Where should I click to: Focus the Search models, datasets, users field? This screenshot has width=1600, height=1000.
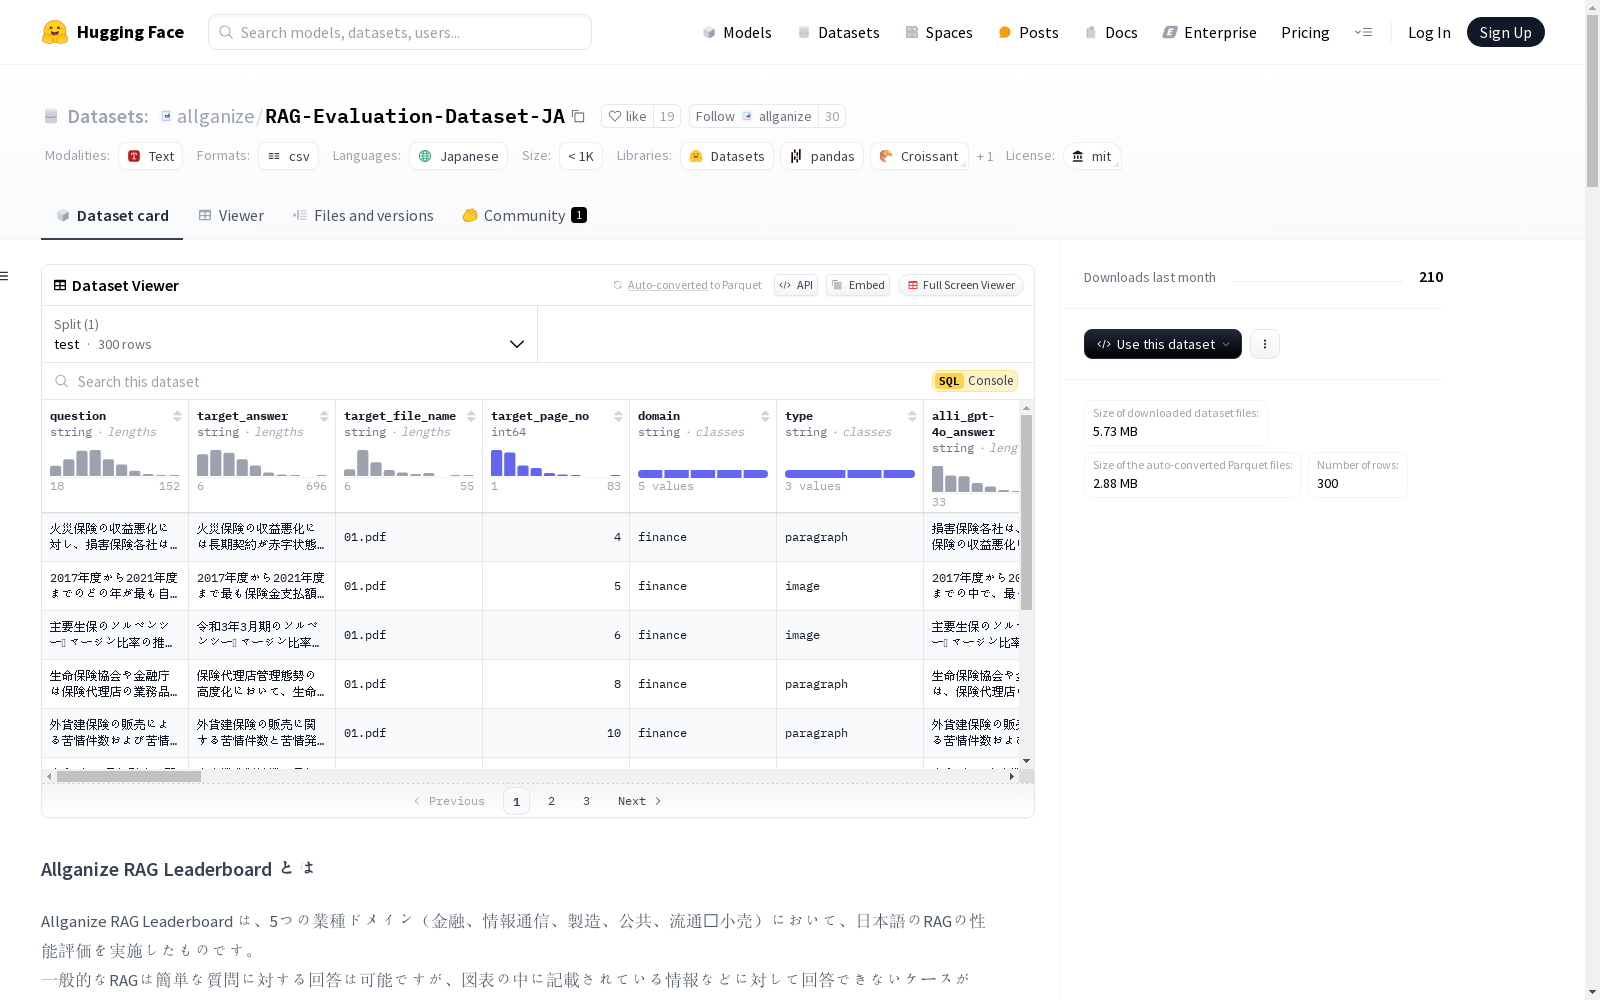tap(400, 32)
